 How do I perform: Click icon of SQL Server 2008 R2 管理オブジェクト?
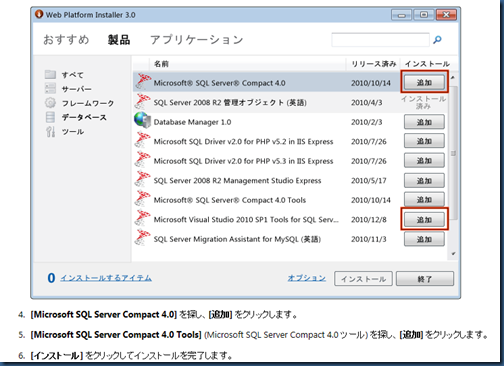pyautogui.click(x=143, y=101)
